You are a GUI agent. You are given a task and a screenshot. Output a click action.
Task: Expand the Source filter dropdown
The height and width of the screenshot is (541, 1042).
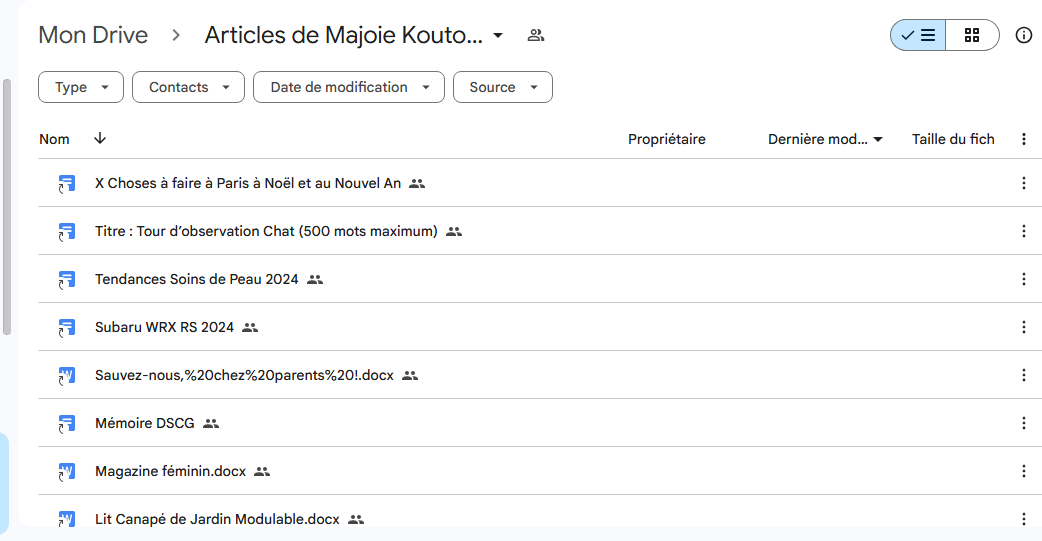click(502, 87)
